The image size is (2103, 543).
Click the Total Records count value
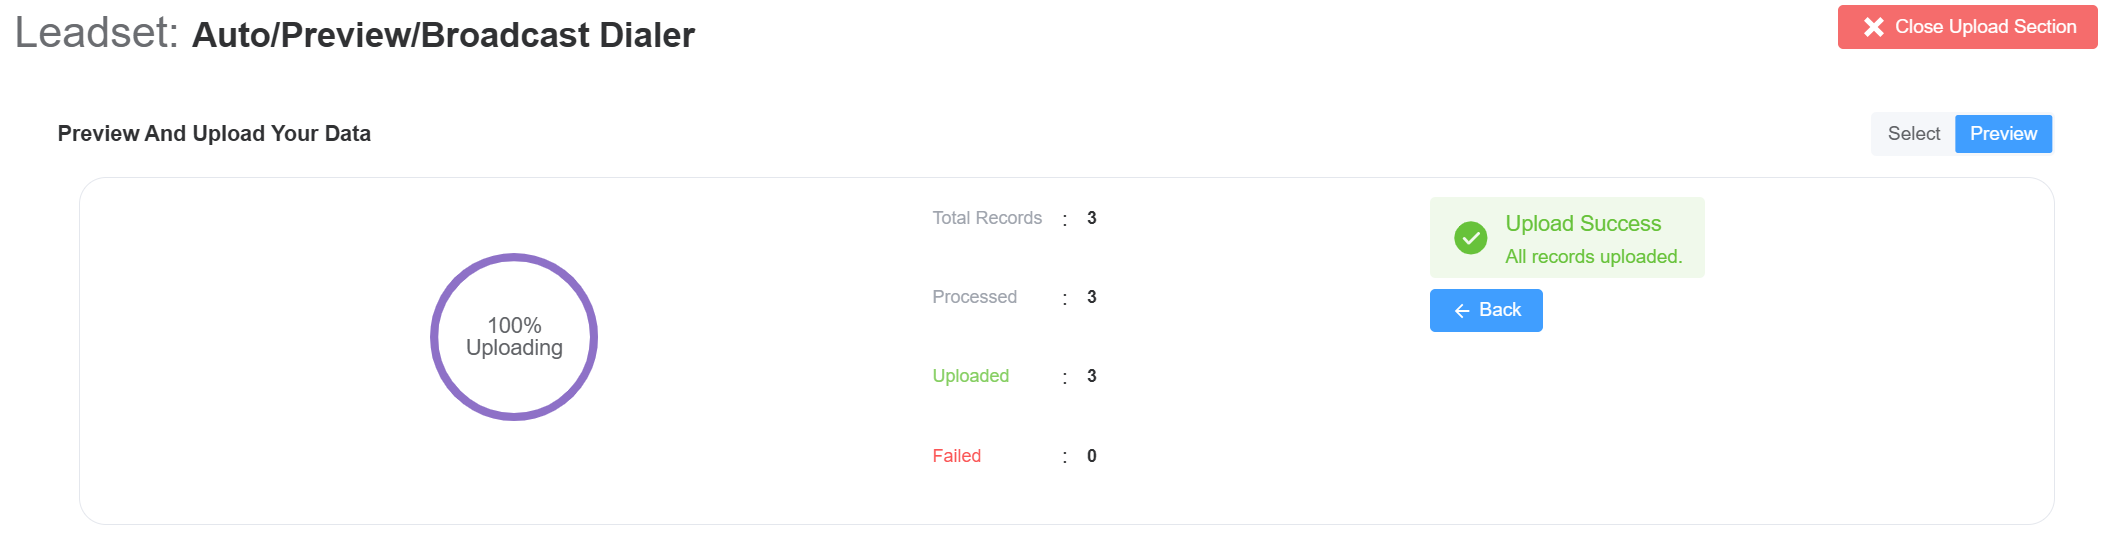(1091, 218)
